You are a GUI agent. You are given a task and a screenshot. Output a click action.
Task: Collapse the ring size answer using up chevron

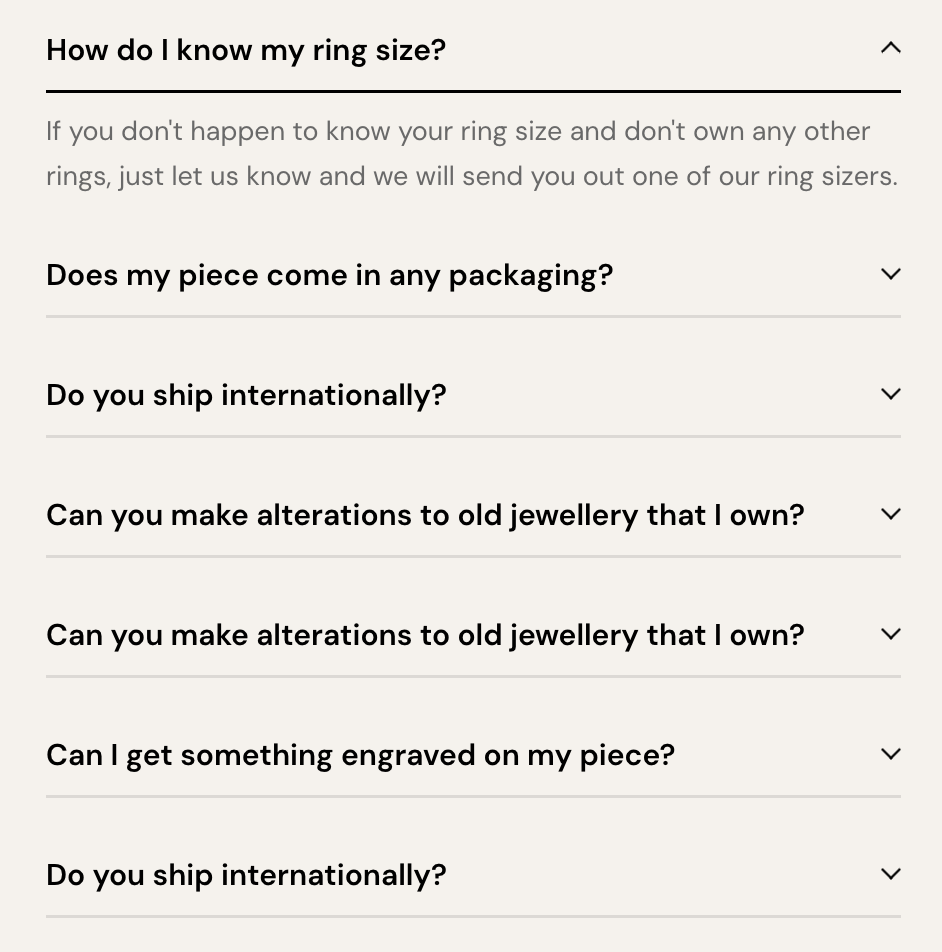coord(890,48)
